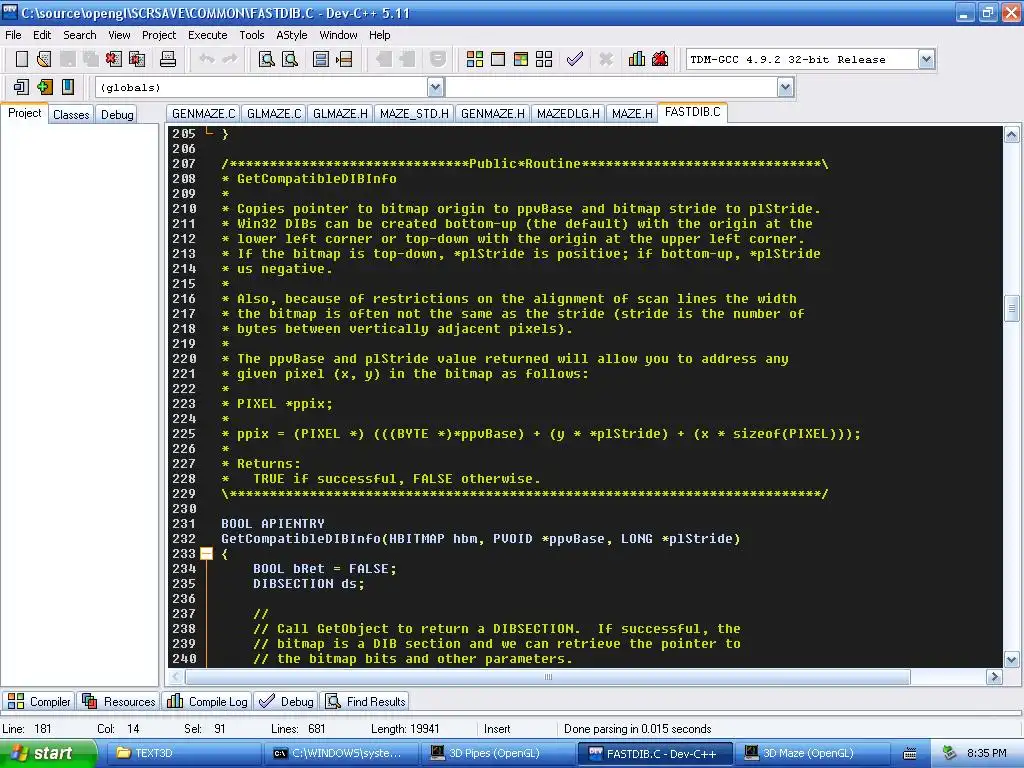Click the 'BOOL bRet = FALSE;' code line
The image size is (1024, 768).
point(325,569)
